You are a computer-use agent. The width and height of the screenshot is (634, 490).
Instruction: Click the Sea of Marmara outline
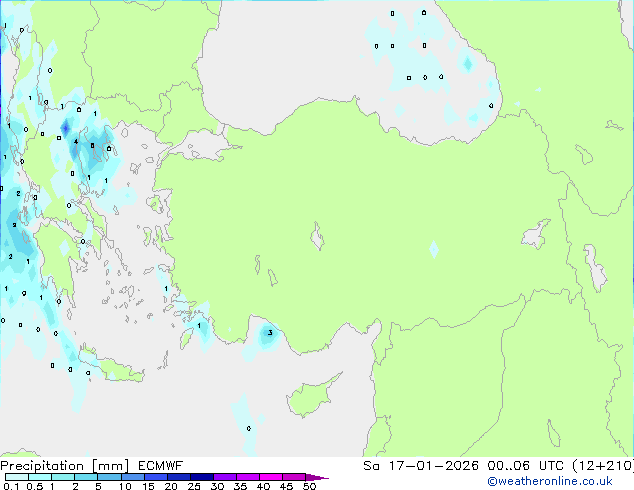211,149
